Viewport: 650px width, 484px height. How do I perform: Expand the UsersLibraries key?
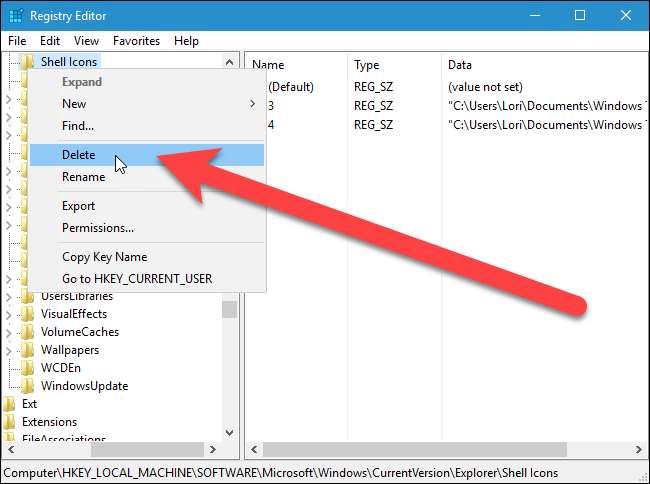[x=9, y=297]
